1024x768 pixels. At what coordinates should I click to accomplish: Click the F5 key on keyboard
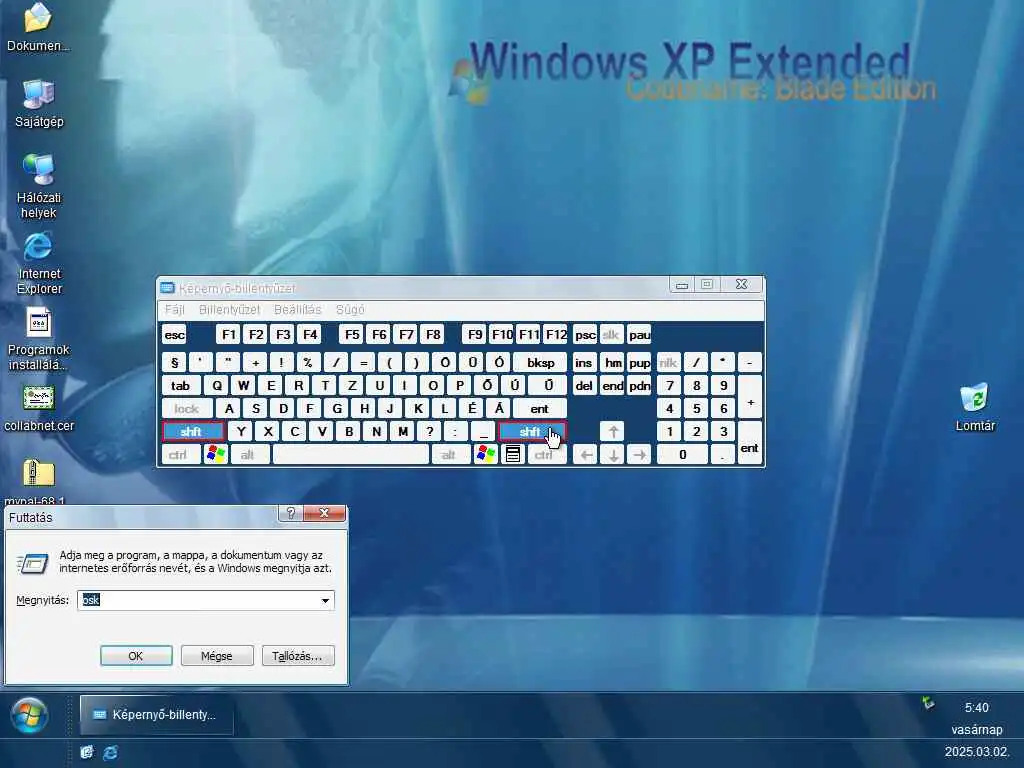[352, 335]
